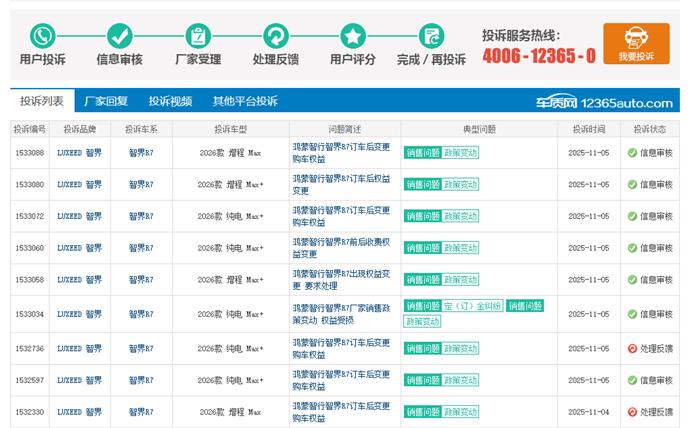Screen dimensions: 700x428
Task: Click the 厂家受理 clipboard icon
Action: (x=198, y=36)
